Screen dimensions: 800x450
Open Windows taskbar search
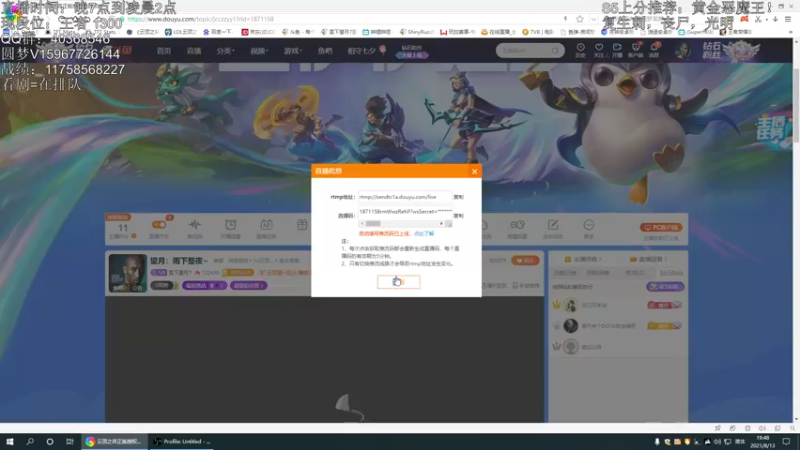(x=30, y=442)
